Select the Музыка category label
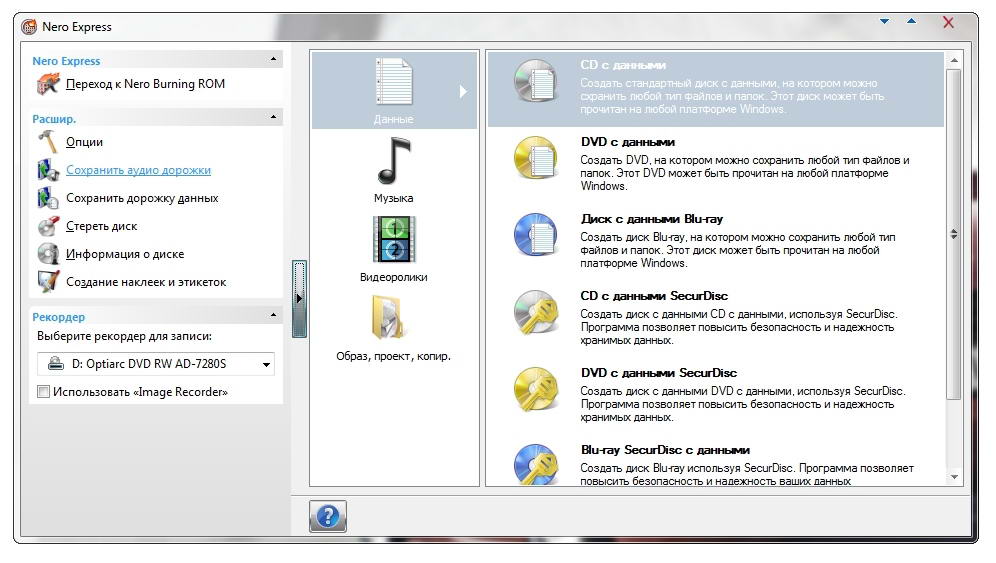 394,198
